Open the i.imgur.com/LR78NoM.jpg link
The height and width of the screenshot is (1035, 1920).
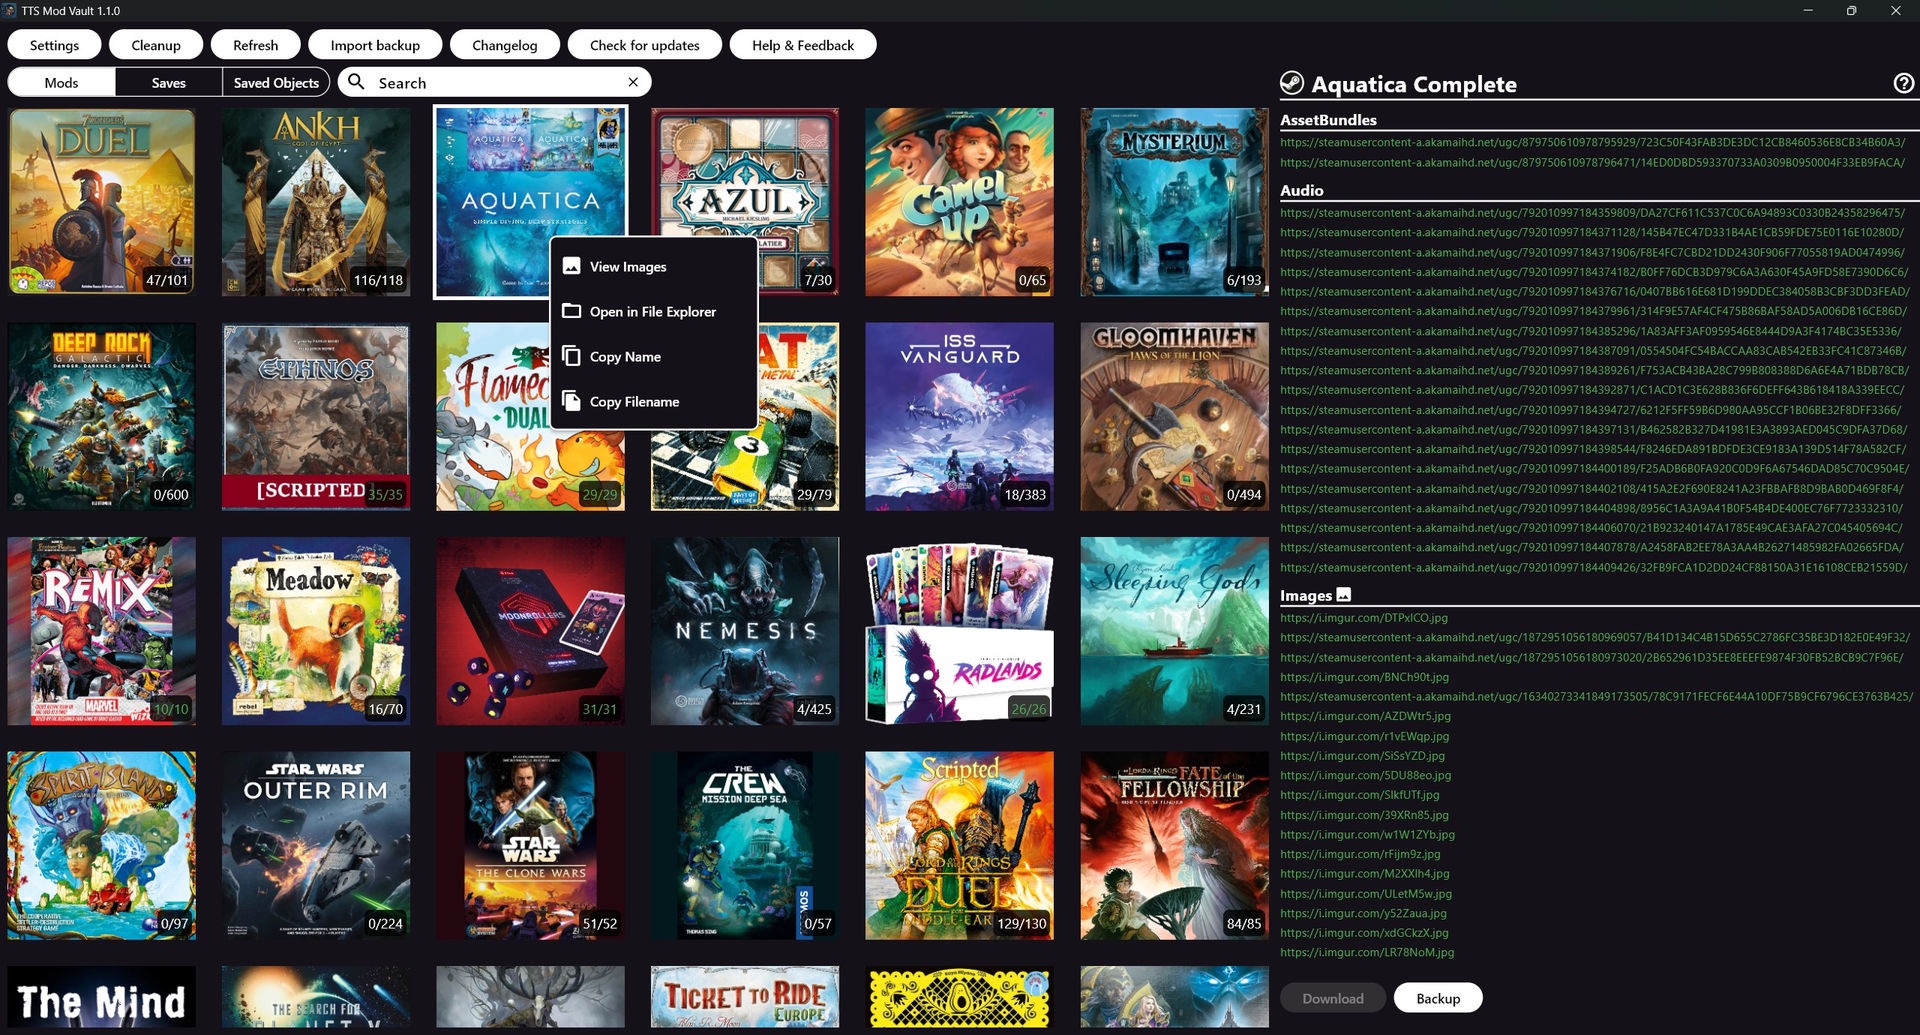(1367, 952)
